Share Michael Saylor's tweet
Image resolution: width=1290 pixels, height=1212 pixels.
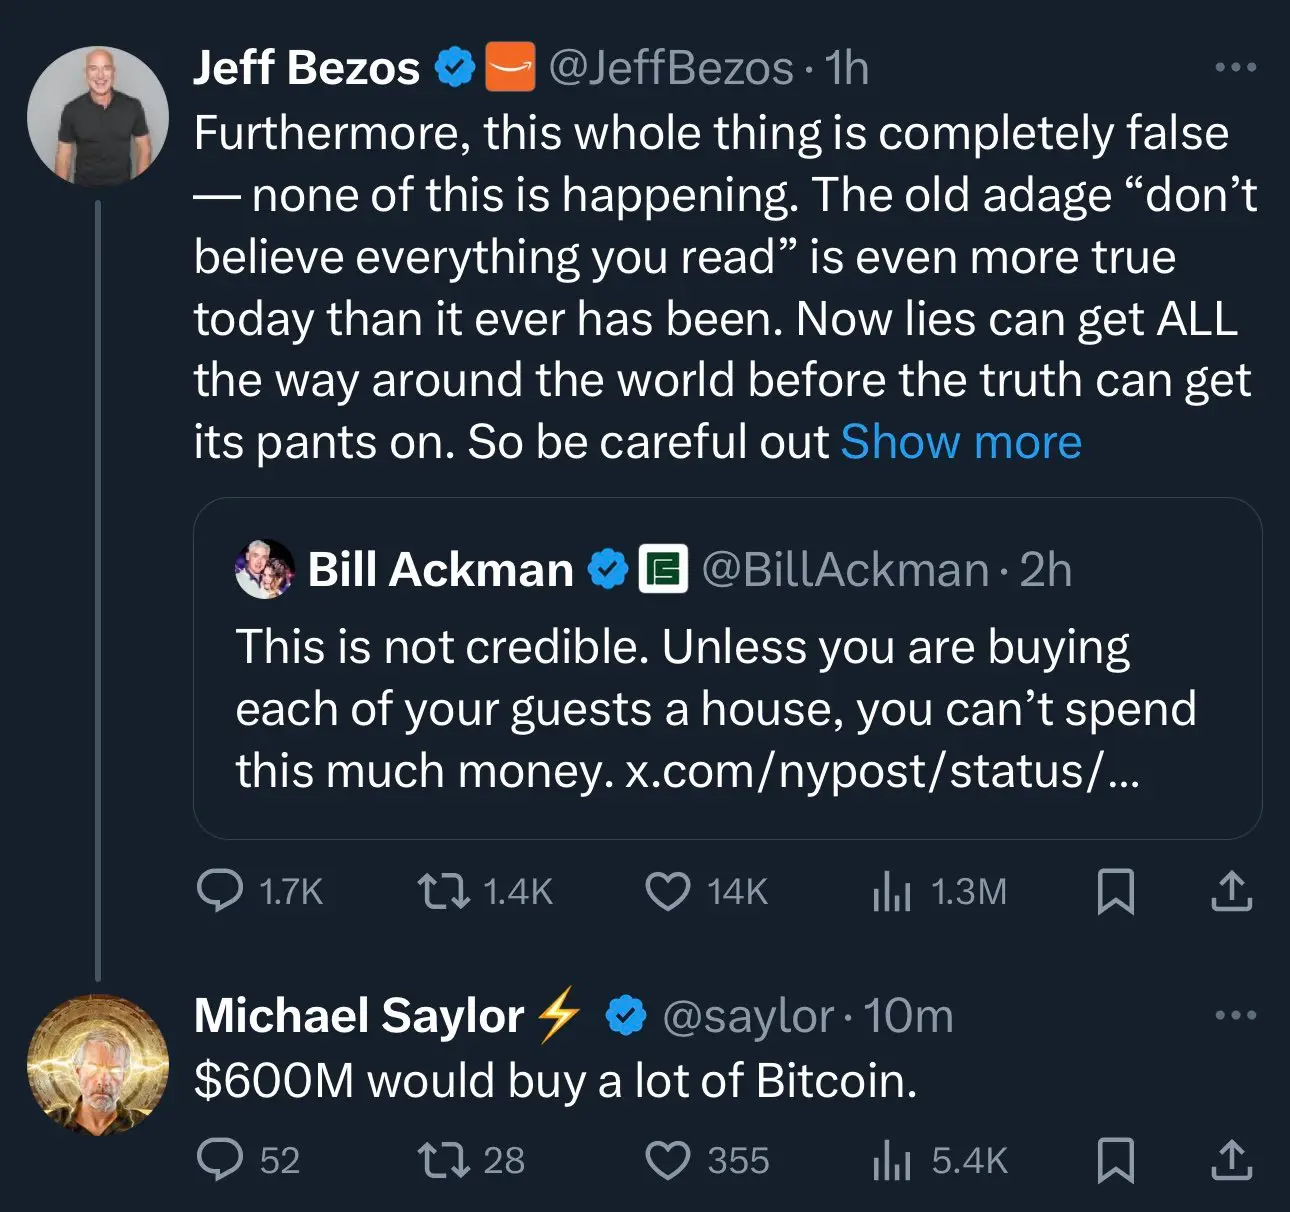pos(1231,1160)
